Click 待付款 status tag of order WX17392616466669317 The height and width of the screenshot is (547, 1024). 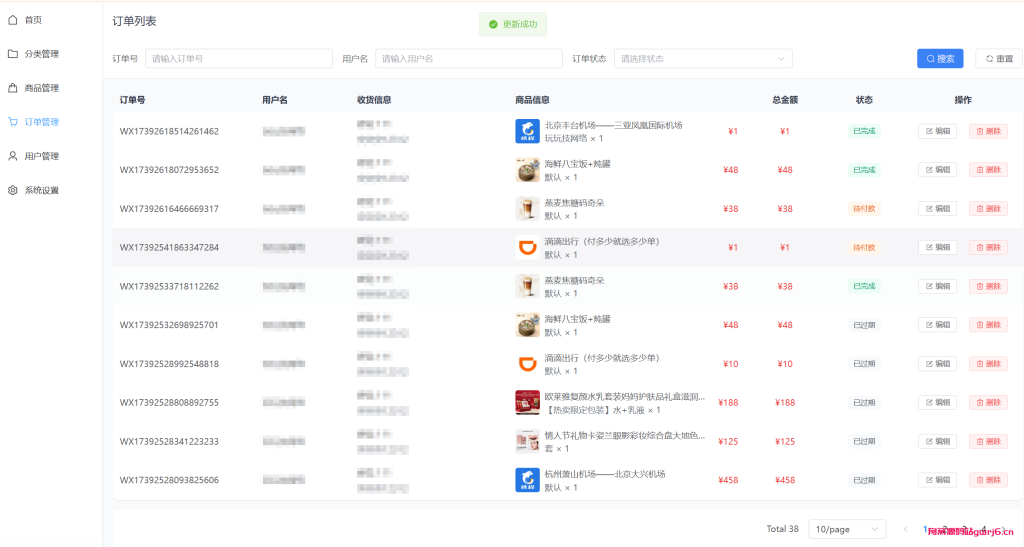coord(864,209)
